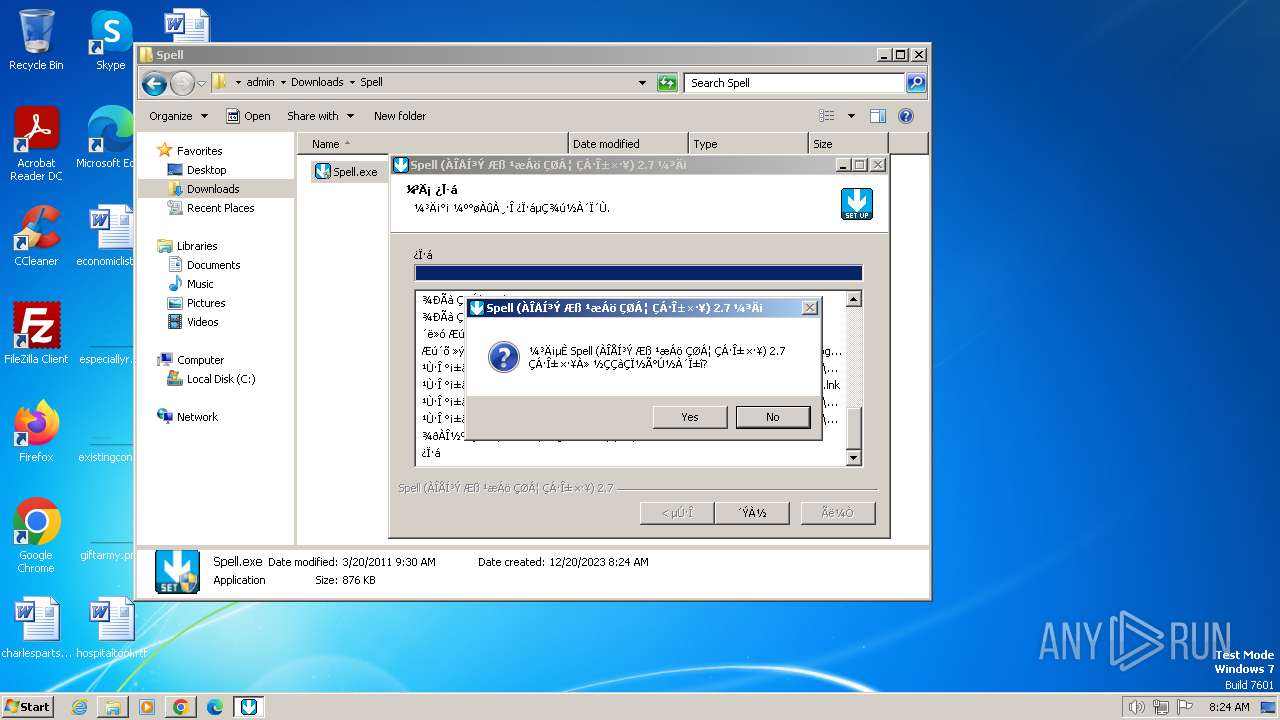Click the taskbar clock 8:24 AM
This screenshot has height=720, width=1280.
point(1229,707)
